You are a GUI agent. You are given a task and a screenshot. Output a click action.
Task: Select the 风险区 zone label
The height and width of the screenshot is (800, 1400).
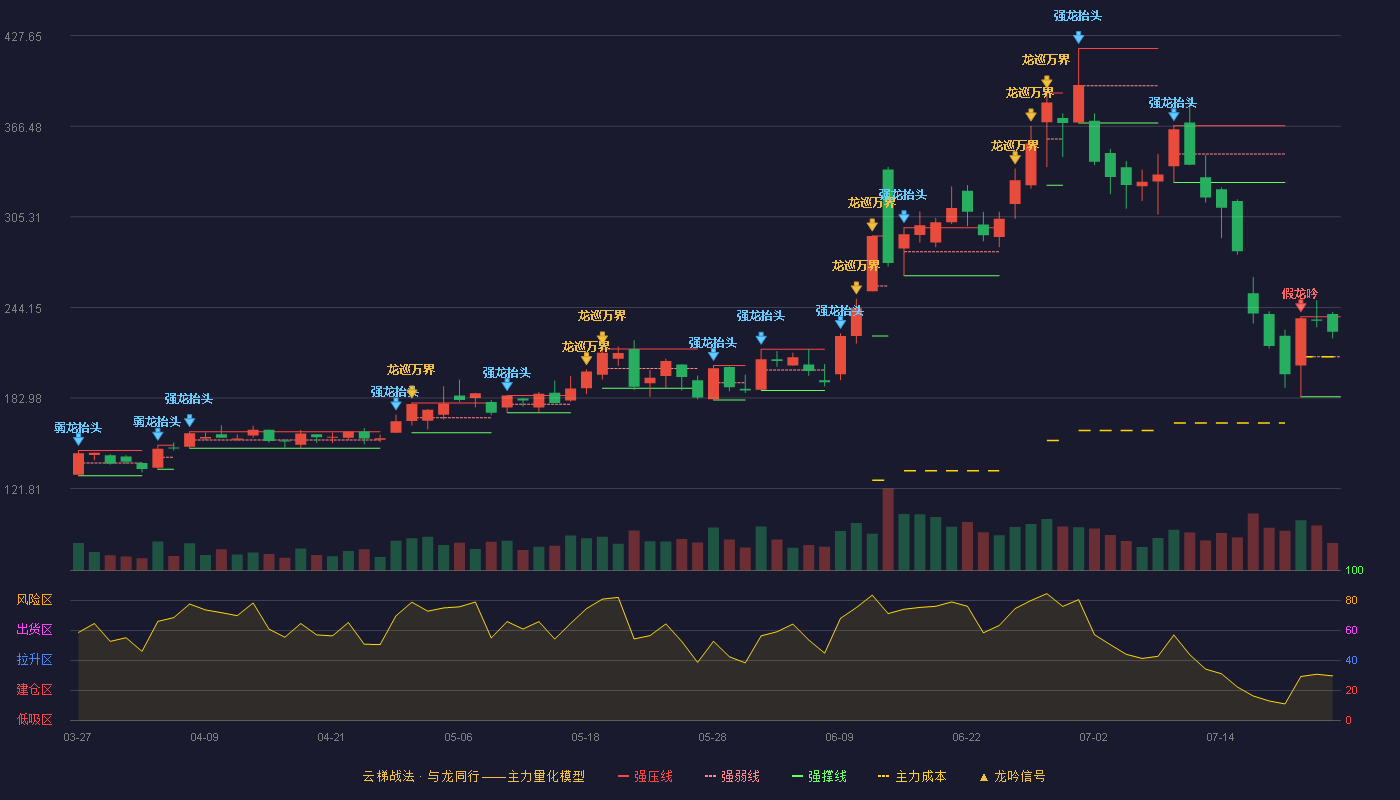coord(34,600)
